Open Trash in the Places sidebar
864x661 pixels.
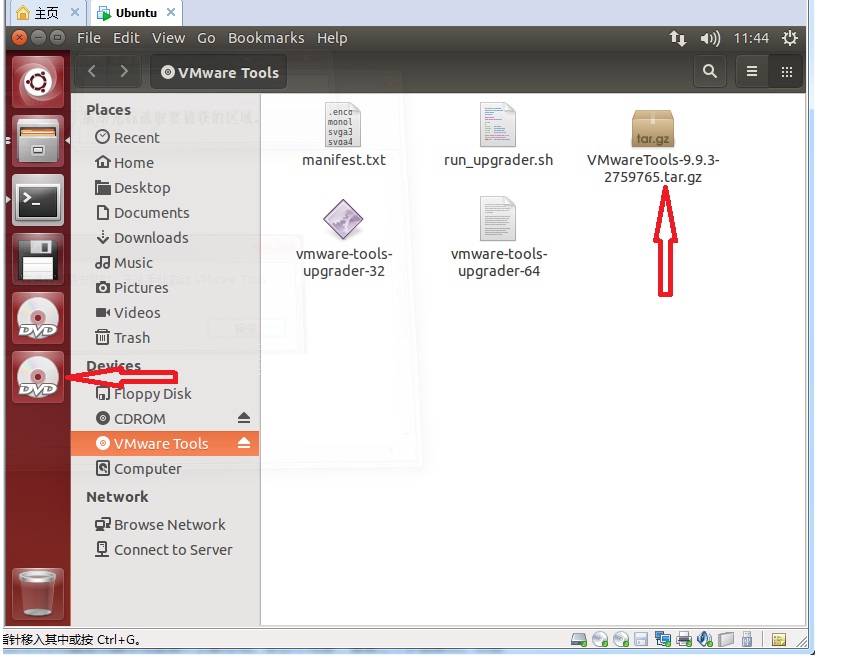coord(165,337)
